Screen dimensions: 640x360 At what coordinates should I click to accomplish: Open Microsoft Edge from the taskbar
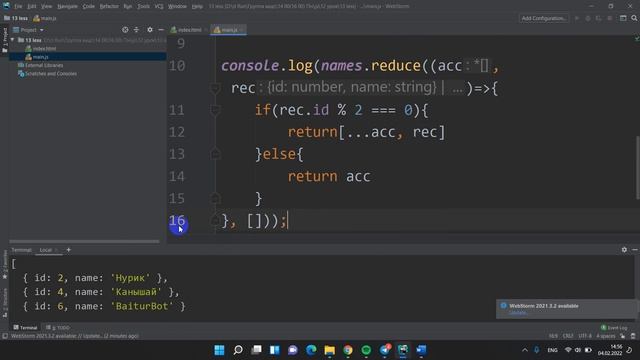coord(311,350)
